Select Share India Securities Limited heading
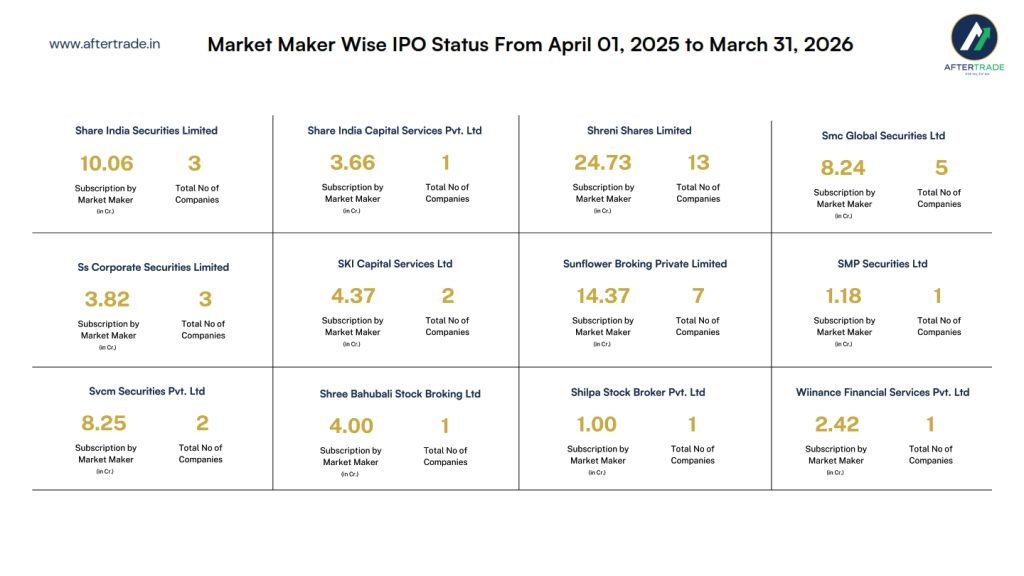The height and width of the screenshot is (576, 1024). click(146, 131)
